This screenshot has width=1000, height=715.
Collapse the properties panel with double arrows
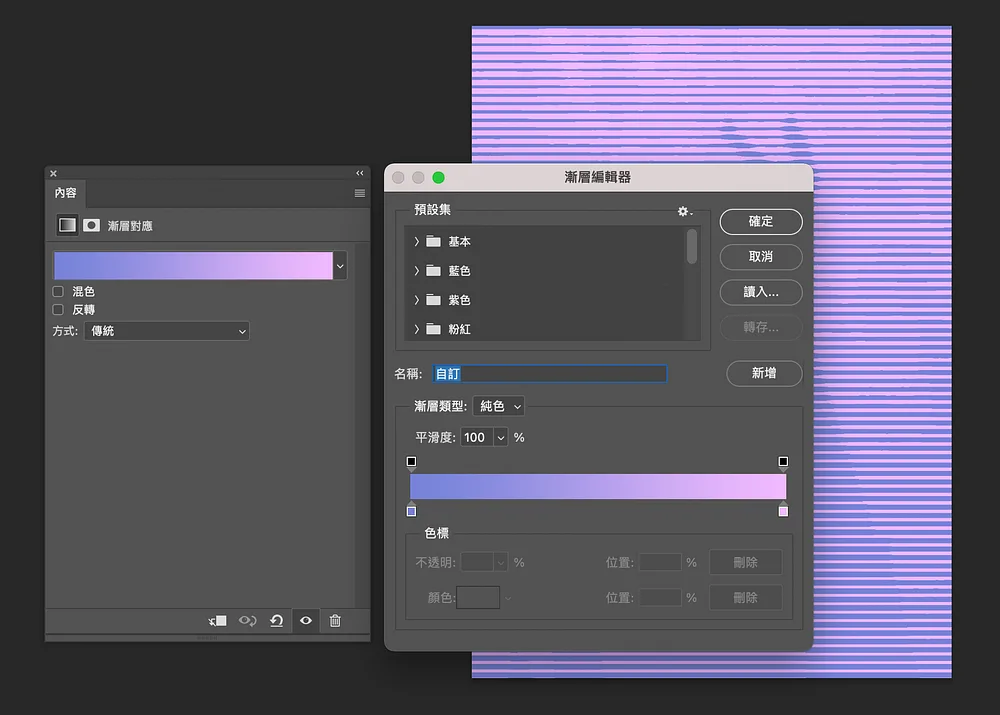coord(360,173)
